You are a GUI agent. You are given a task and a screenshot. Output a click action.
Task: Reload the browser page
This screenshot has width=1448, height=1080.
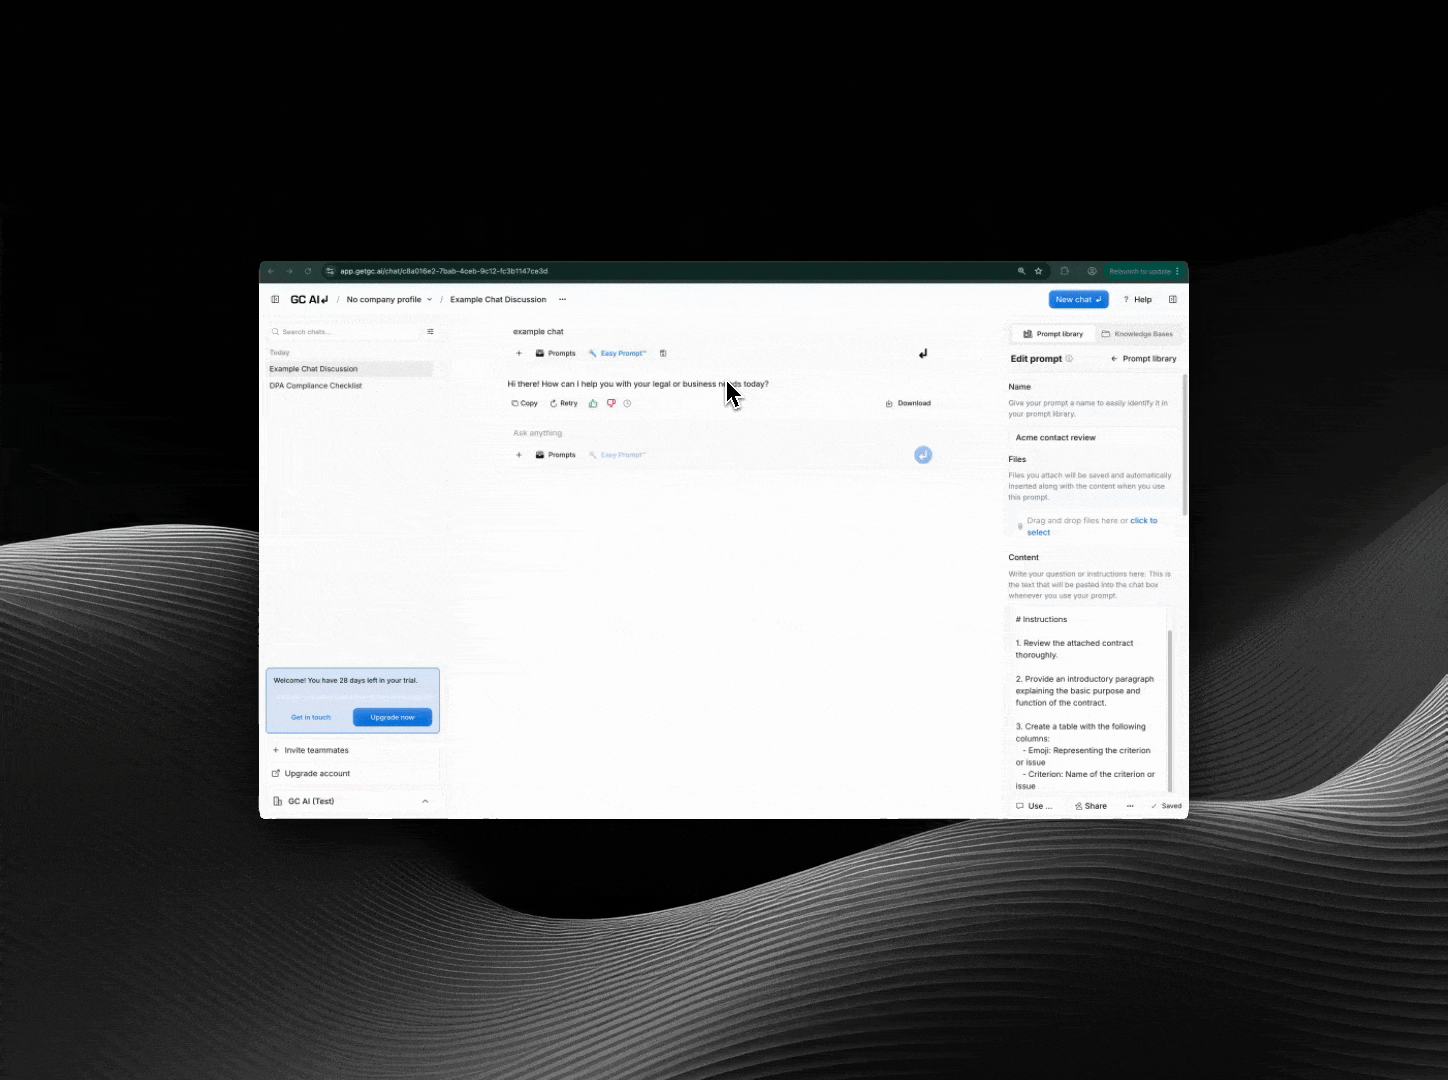click(x=308, y=271)
